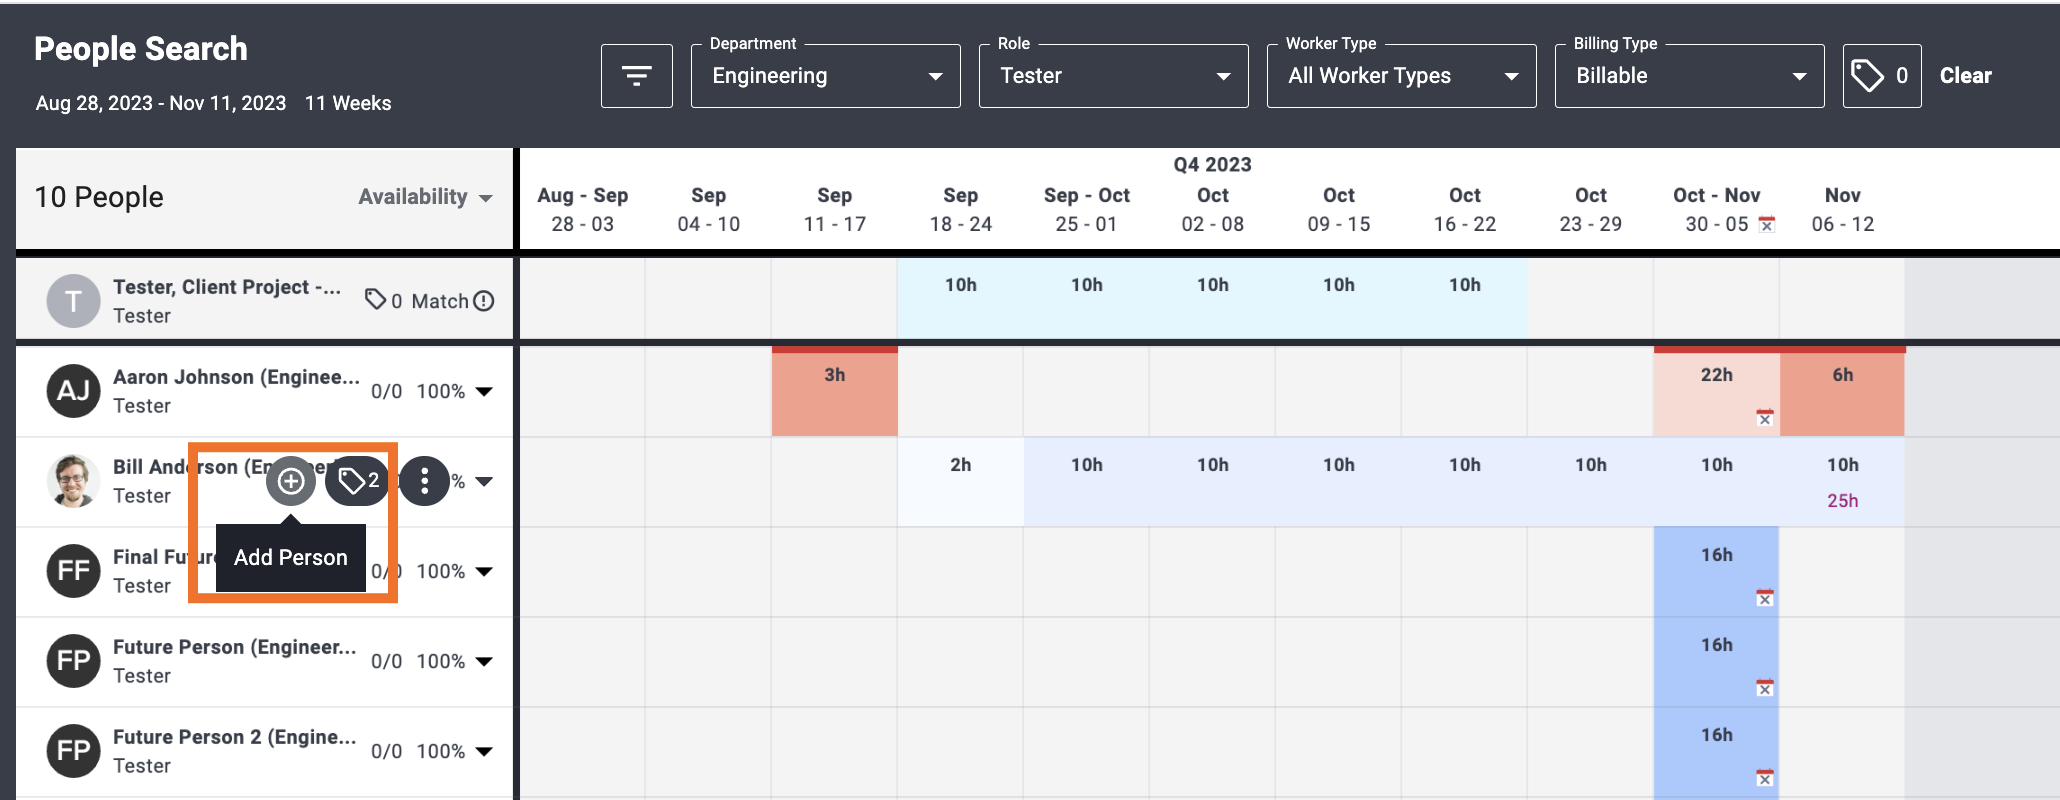Image resolution: width=2060 pixels, height=800 pixels.
Task: Click the Clear filters button
Action: coord(1965,76)
